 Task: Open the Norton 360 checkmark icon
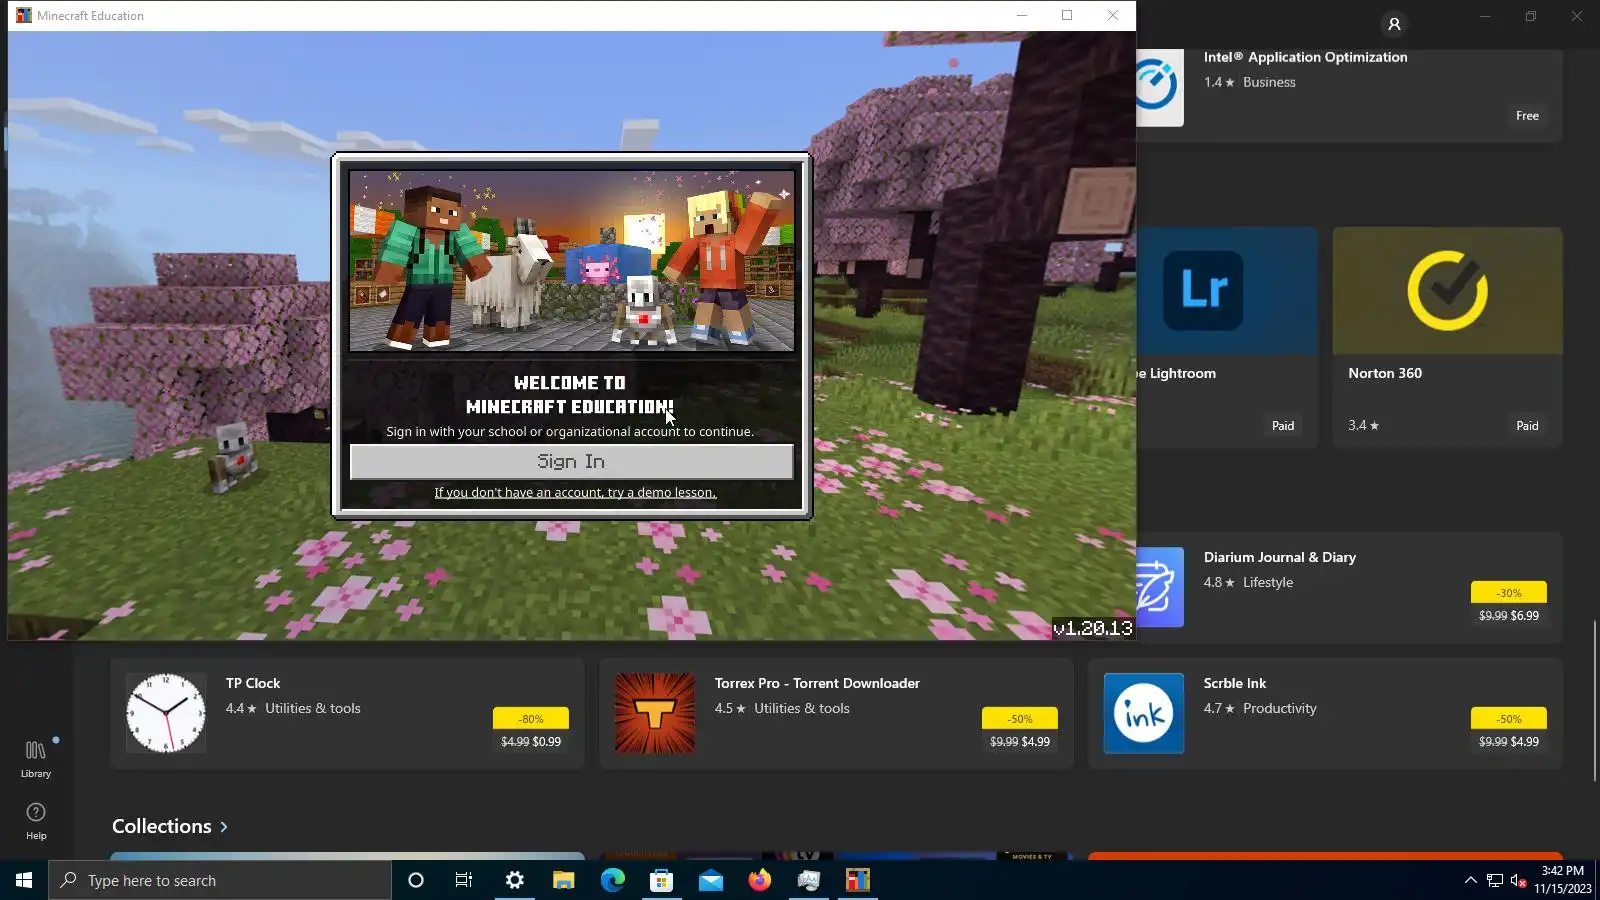point(1447,290)
